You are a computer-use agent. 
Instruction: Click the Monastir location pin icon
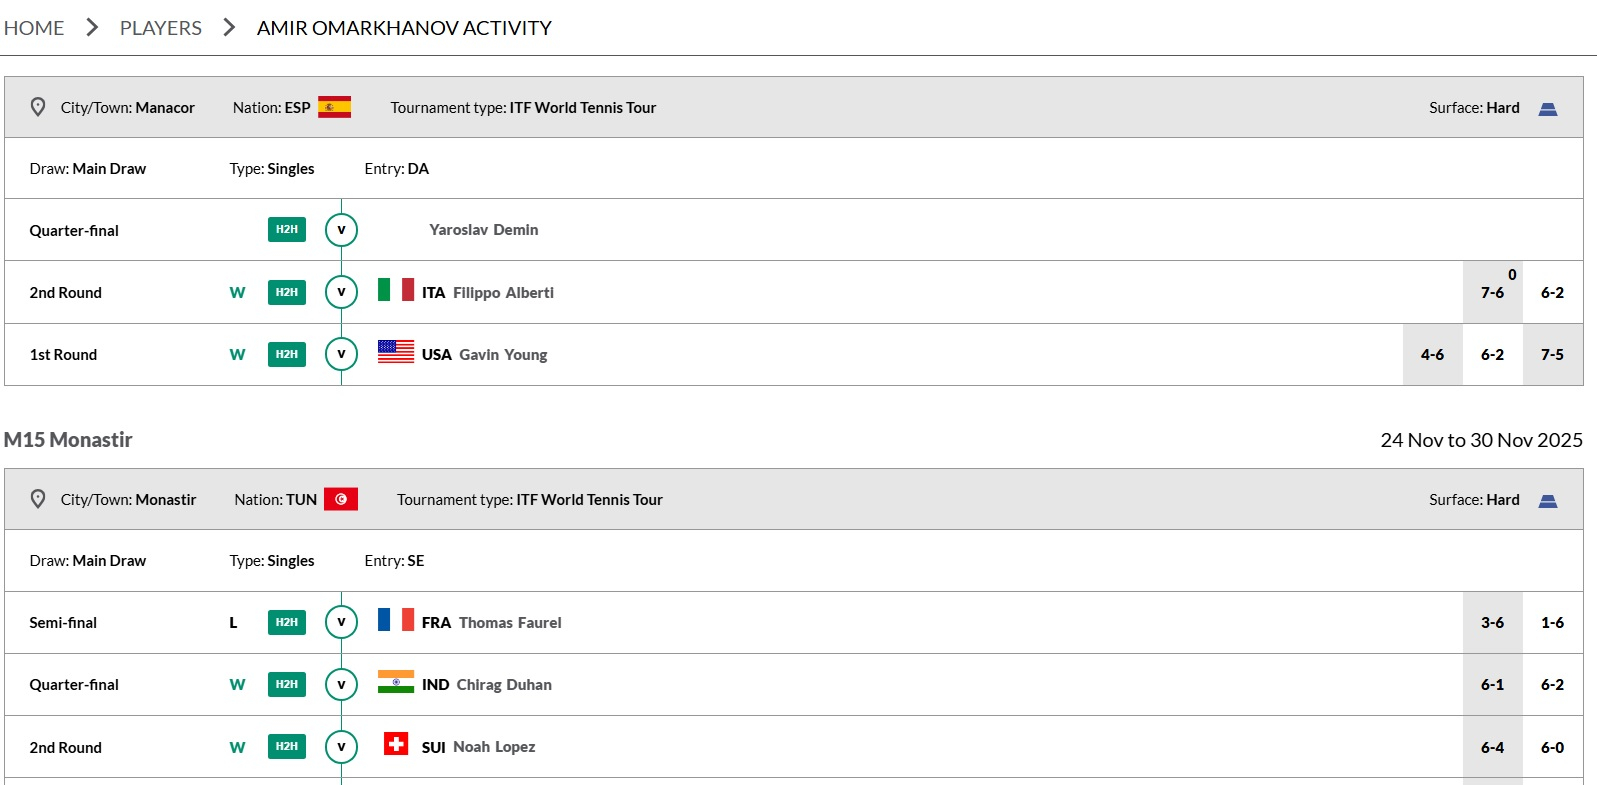(x=38, y=499)
